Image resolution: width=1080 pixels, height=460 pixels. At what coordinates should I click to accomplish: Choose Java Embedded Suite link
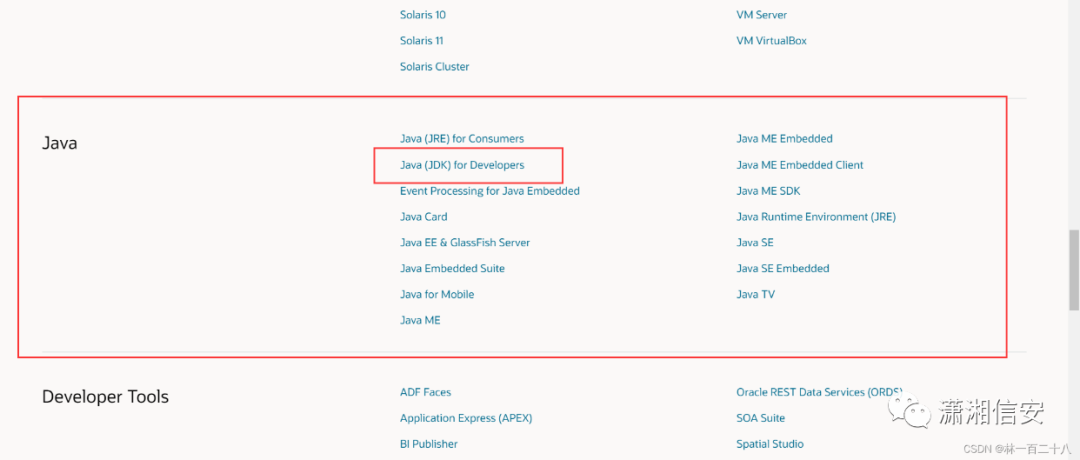point(453,269)
